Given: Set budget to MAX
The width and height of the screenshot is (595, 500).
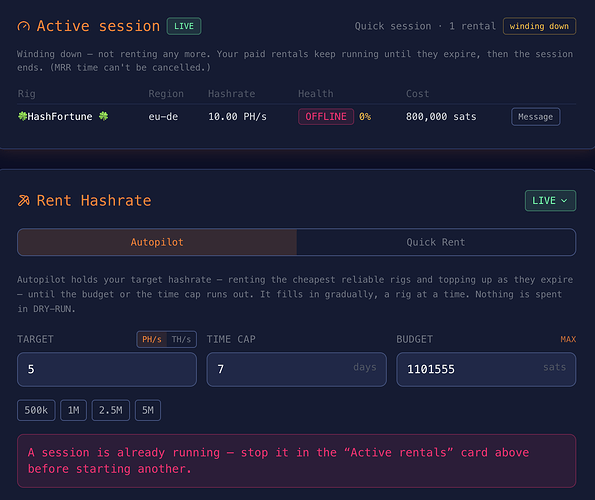Looking at the screenshot, I should (x=568, y=339).
